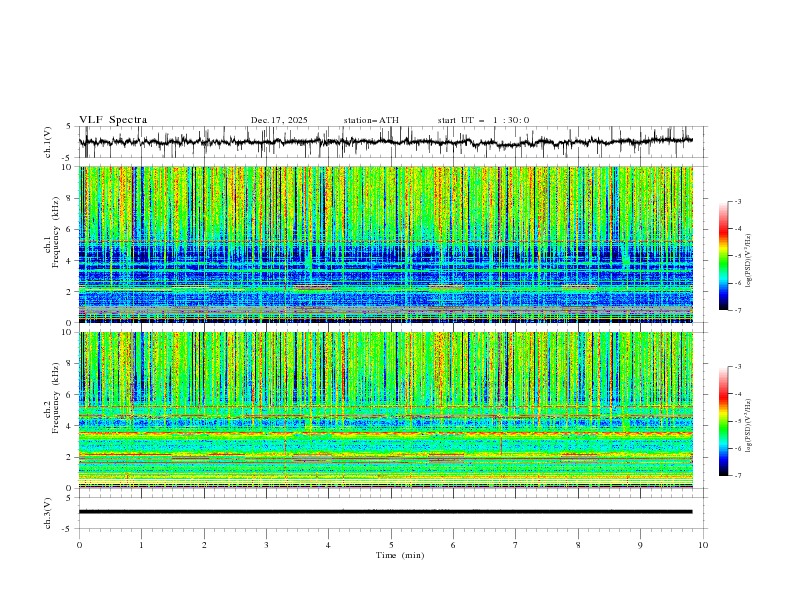Screen dimensions: 792x612
Task: Click the 'VLF Spectra' title text
Action: pos(113,120)
